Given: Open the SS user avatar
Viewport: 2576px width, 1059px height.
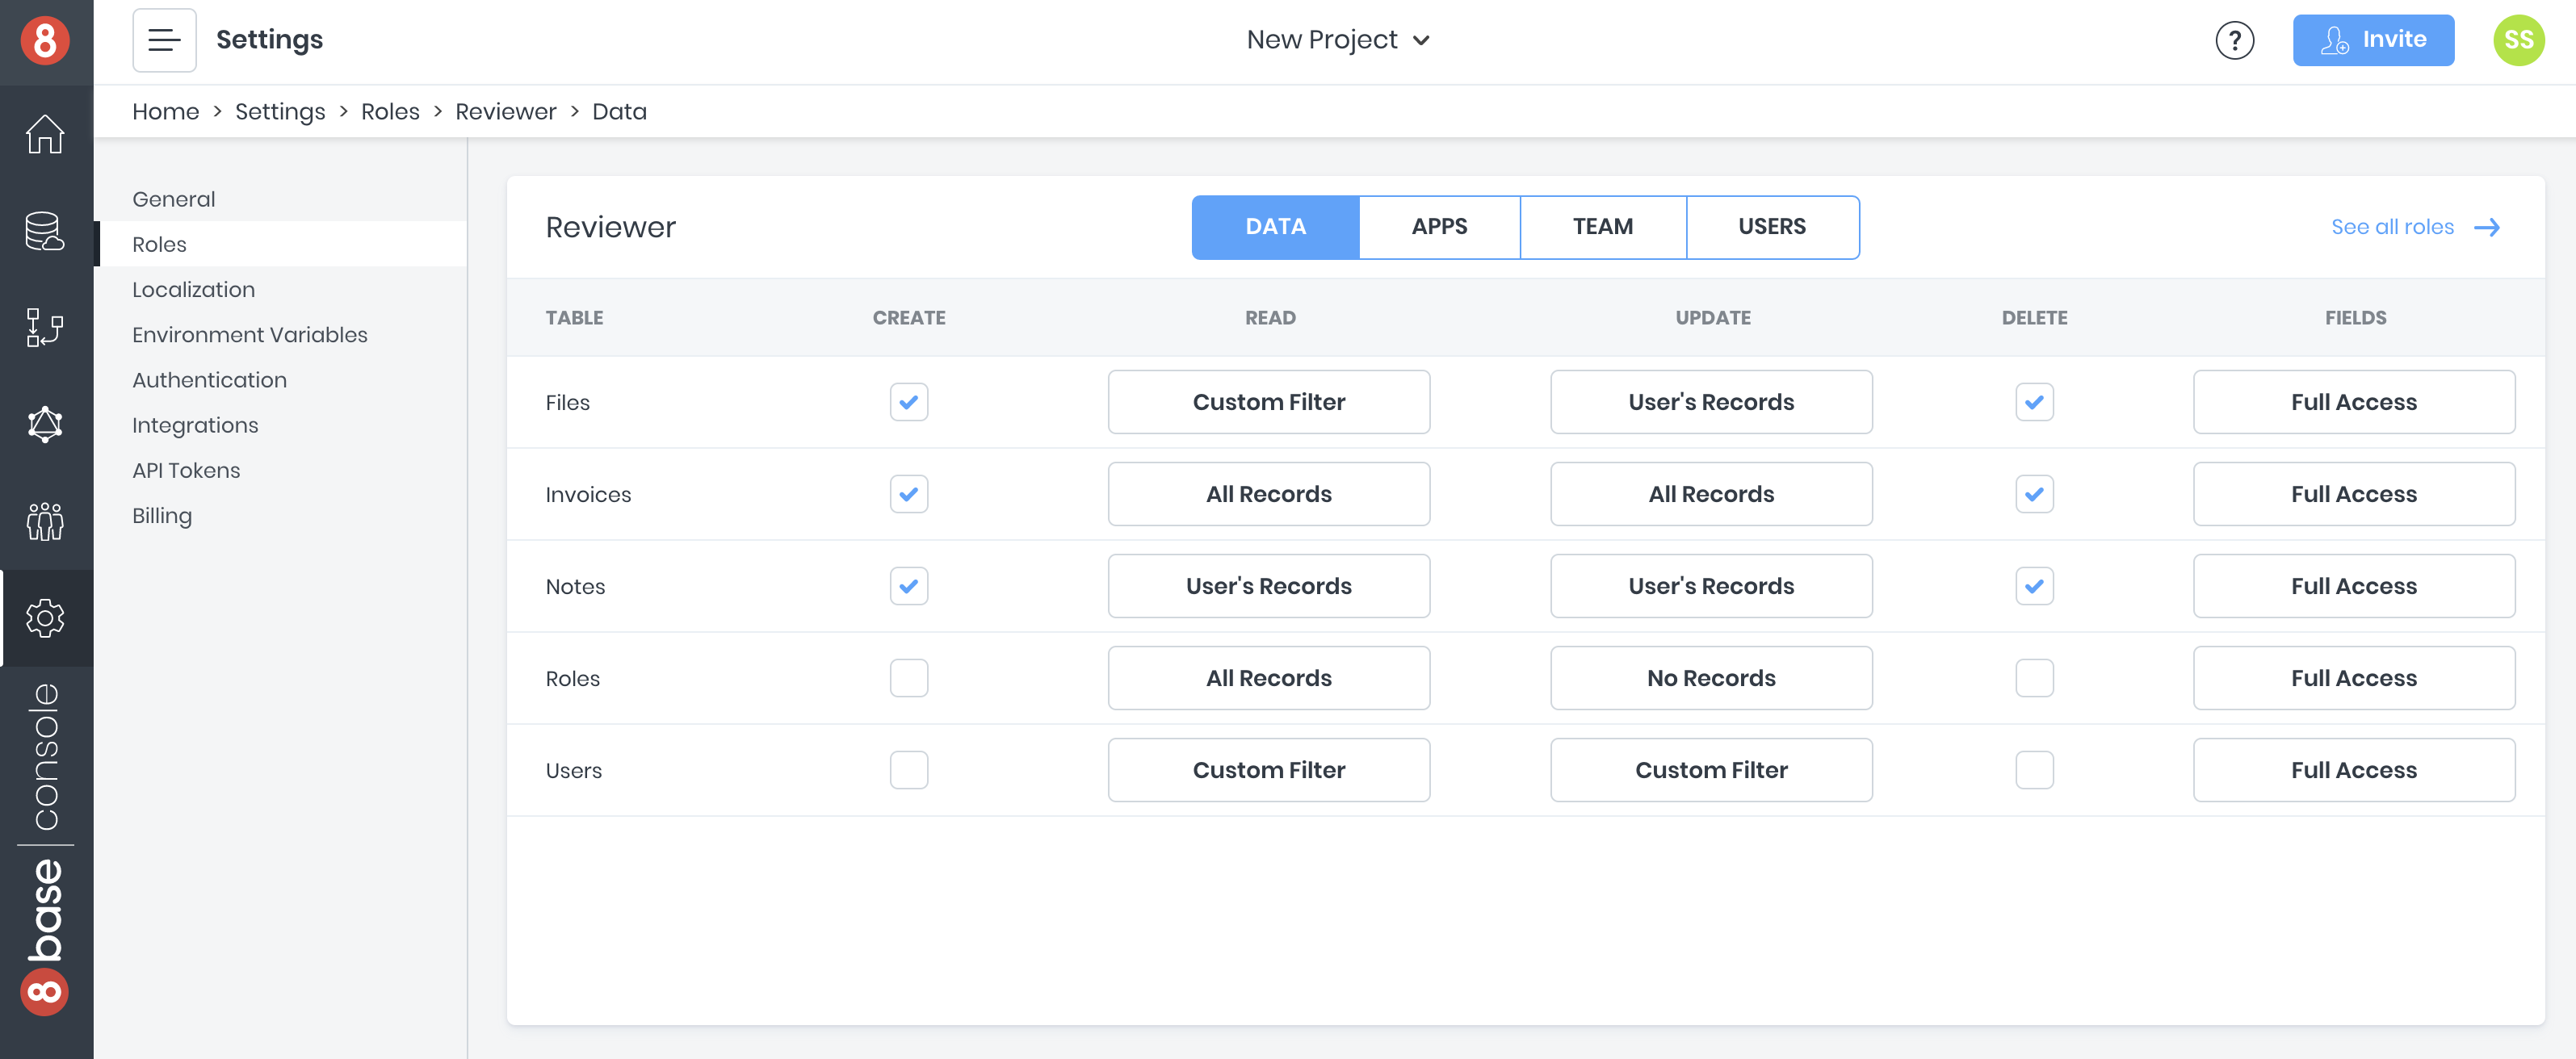Looking at the screenshot, I should pyautogui.click(x=2518, y=40).
